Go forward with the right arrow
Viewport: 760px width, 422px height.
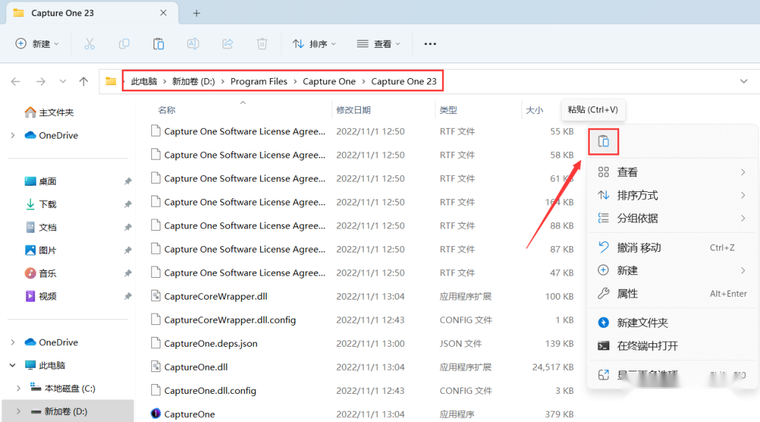(41, 81)
